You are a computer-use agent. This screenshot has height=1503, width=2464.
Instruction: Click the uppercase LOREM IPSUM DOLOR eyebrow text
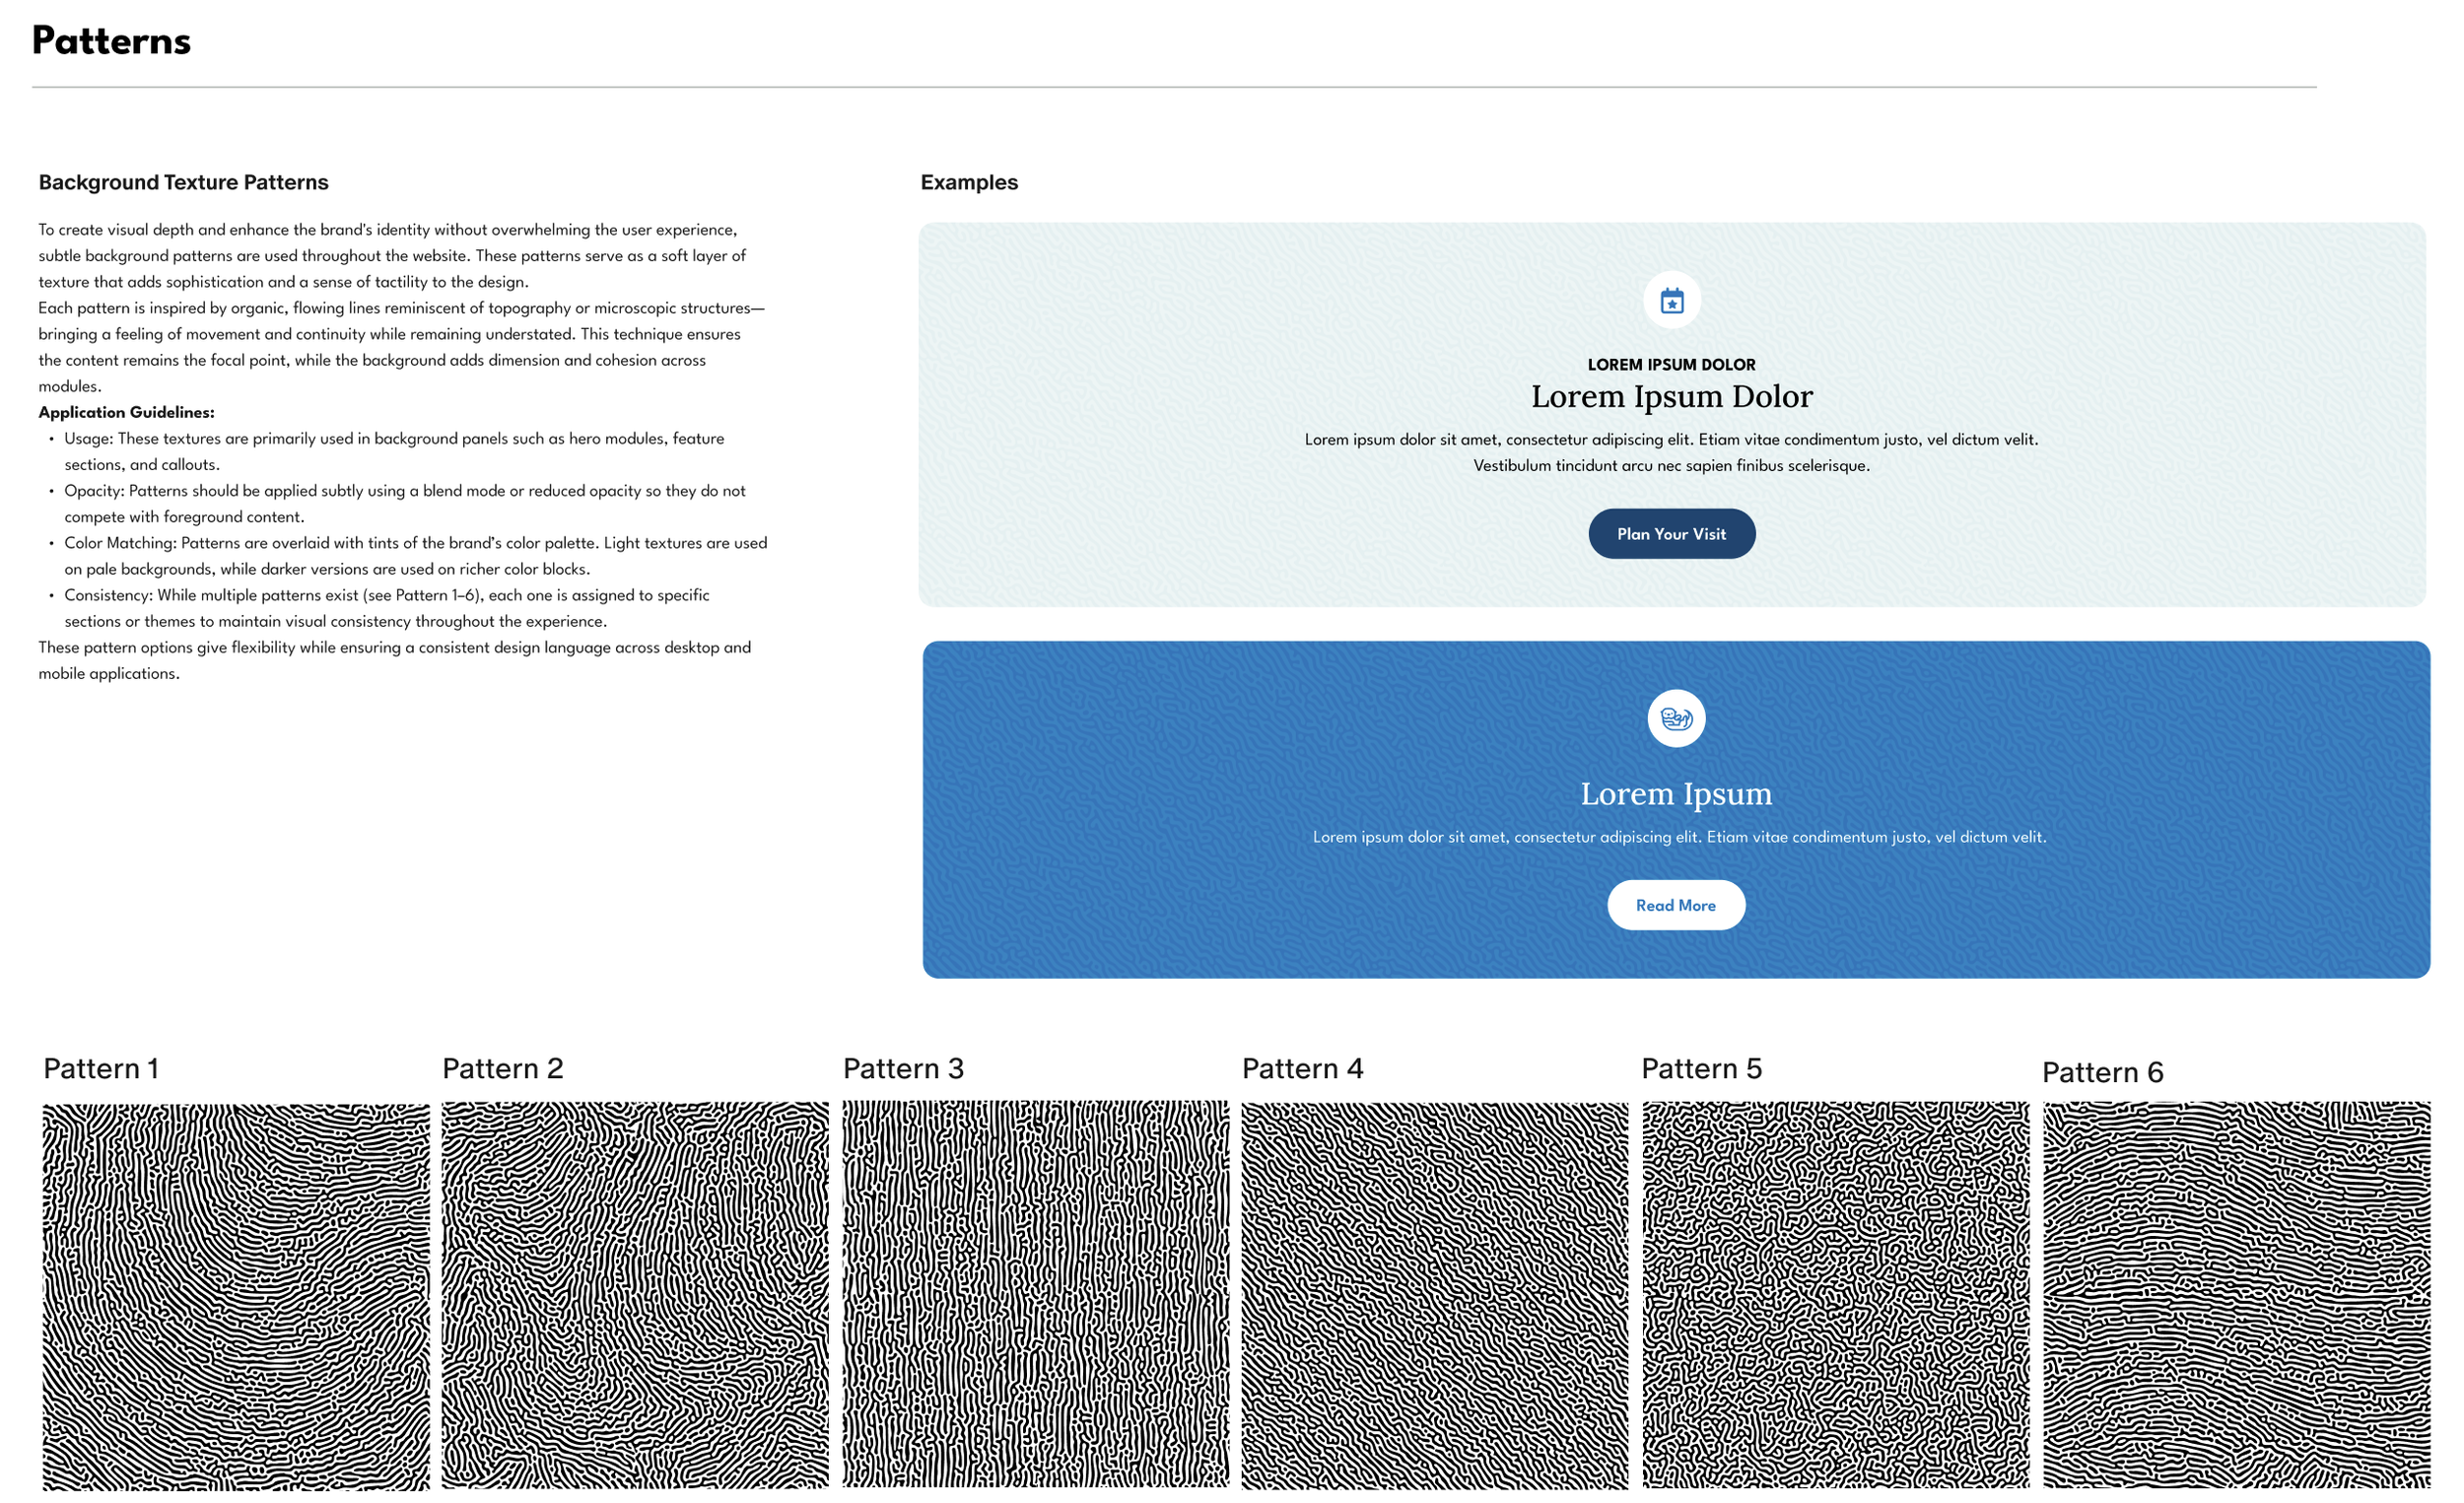pos(1671,365)
